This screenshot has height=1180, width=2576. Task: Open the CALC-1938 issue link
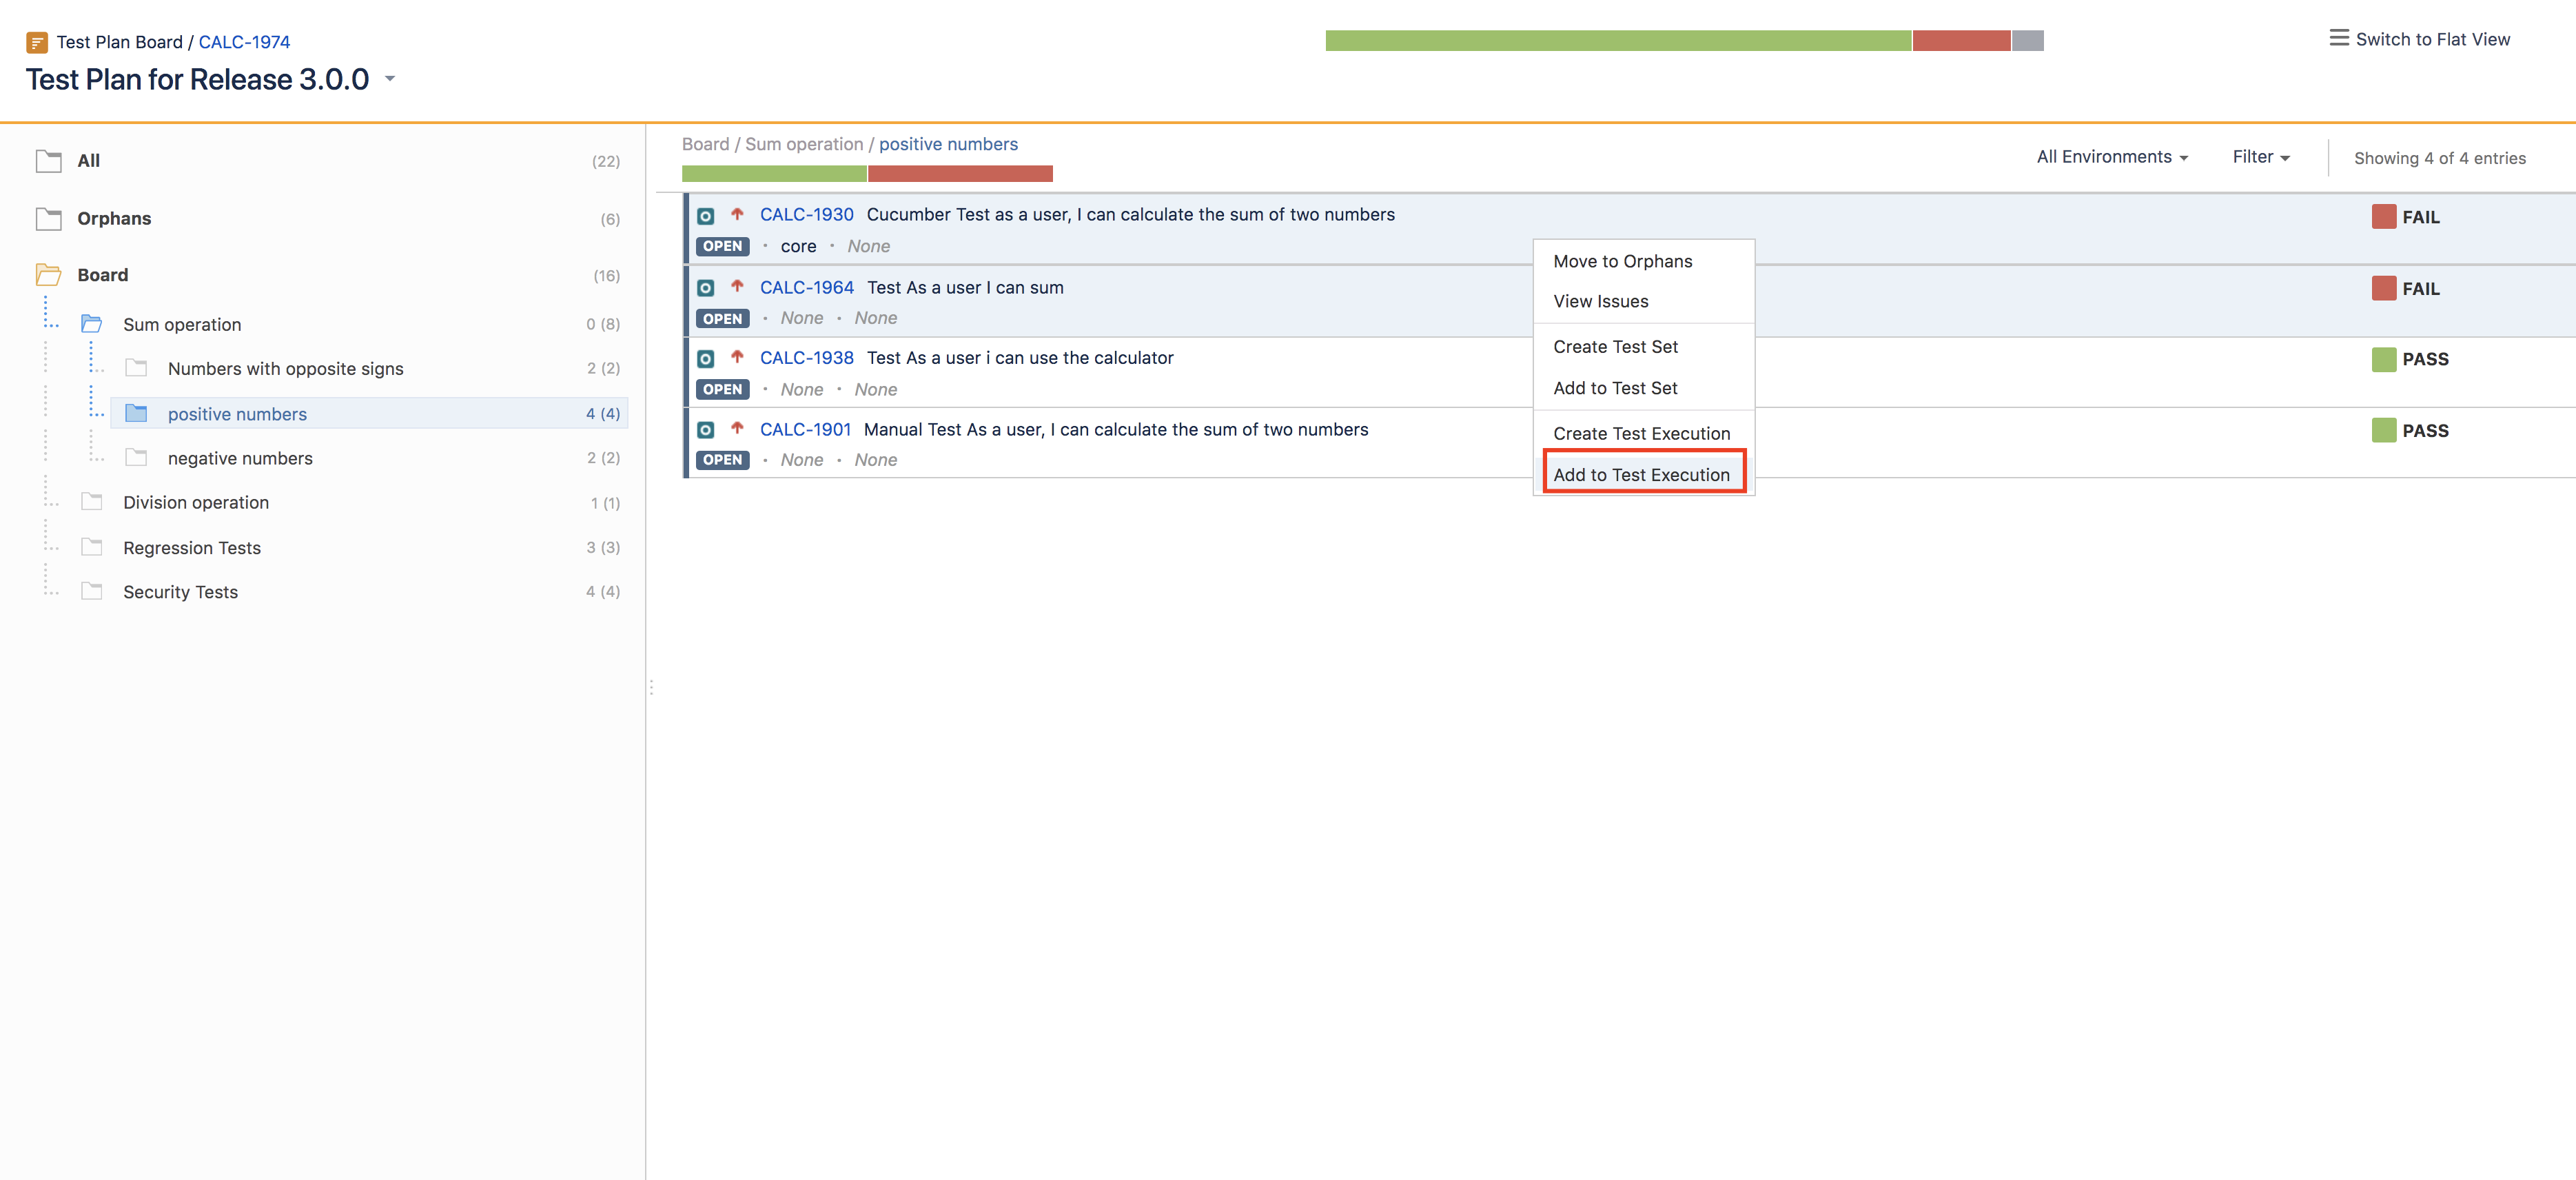coord(806,357)
